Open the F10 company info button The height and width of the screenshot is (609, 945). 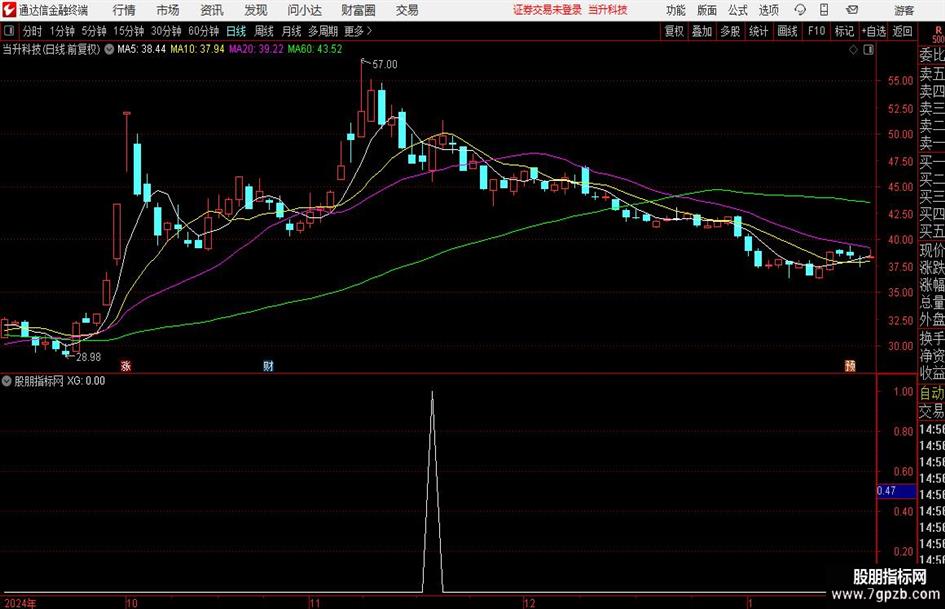point(817,31)
